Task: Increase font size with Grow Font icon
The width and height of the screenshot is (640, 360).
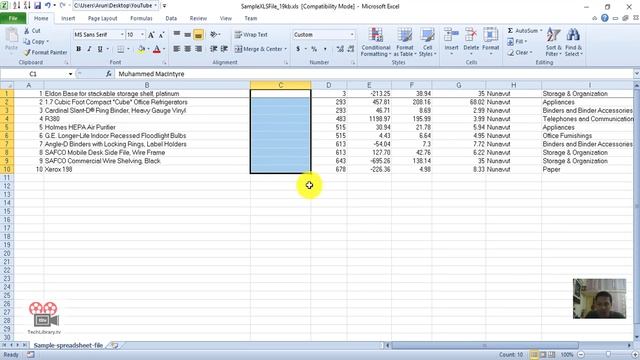Action: 151,35
